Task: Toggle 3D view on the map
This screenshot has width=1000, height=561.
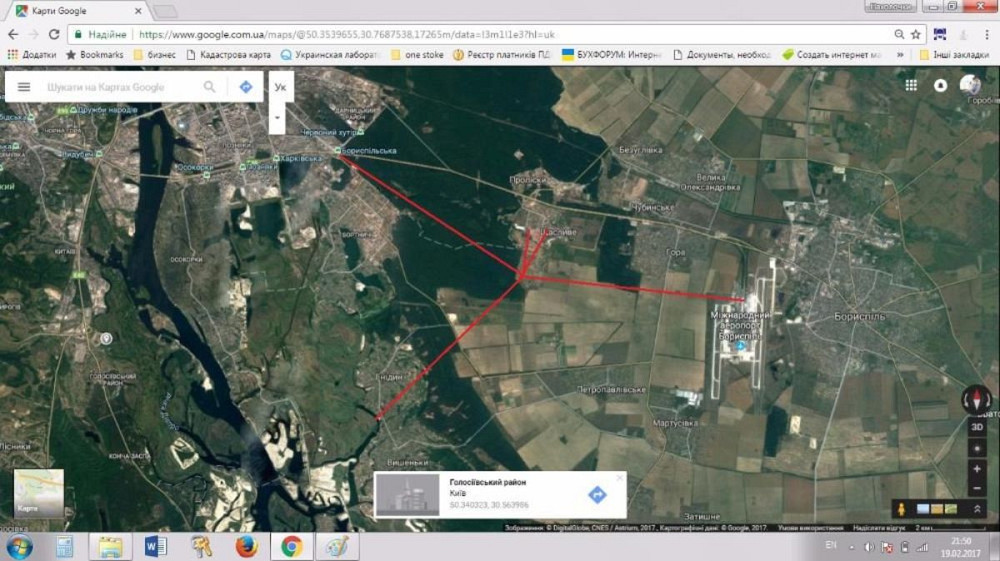Action: 977,426
